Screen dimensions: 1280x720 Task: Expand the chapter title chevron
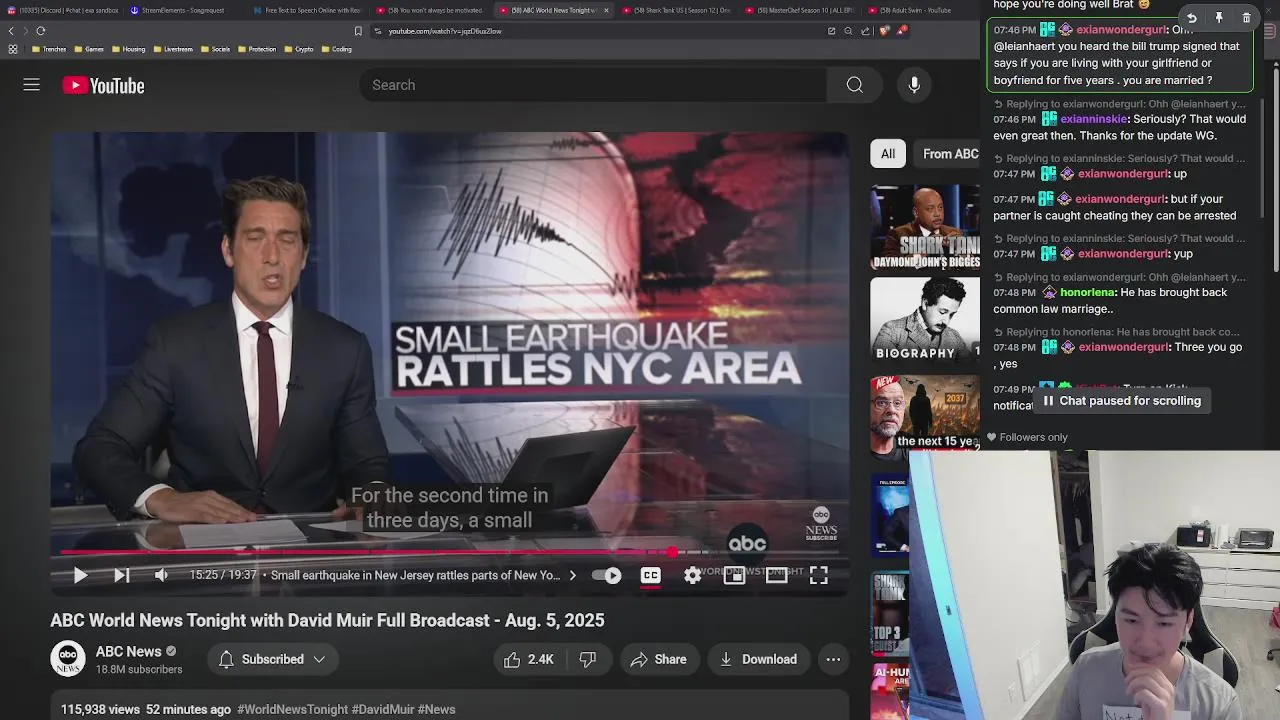(572, 575)
